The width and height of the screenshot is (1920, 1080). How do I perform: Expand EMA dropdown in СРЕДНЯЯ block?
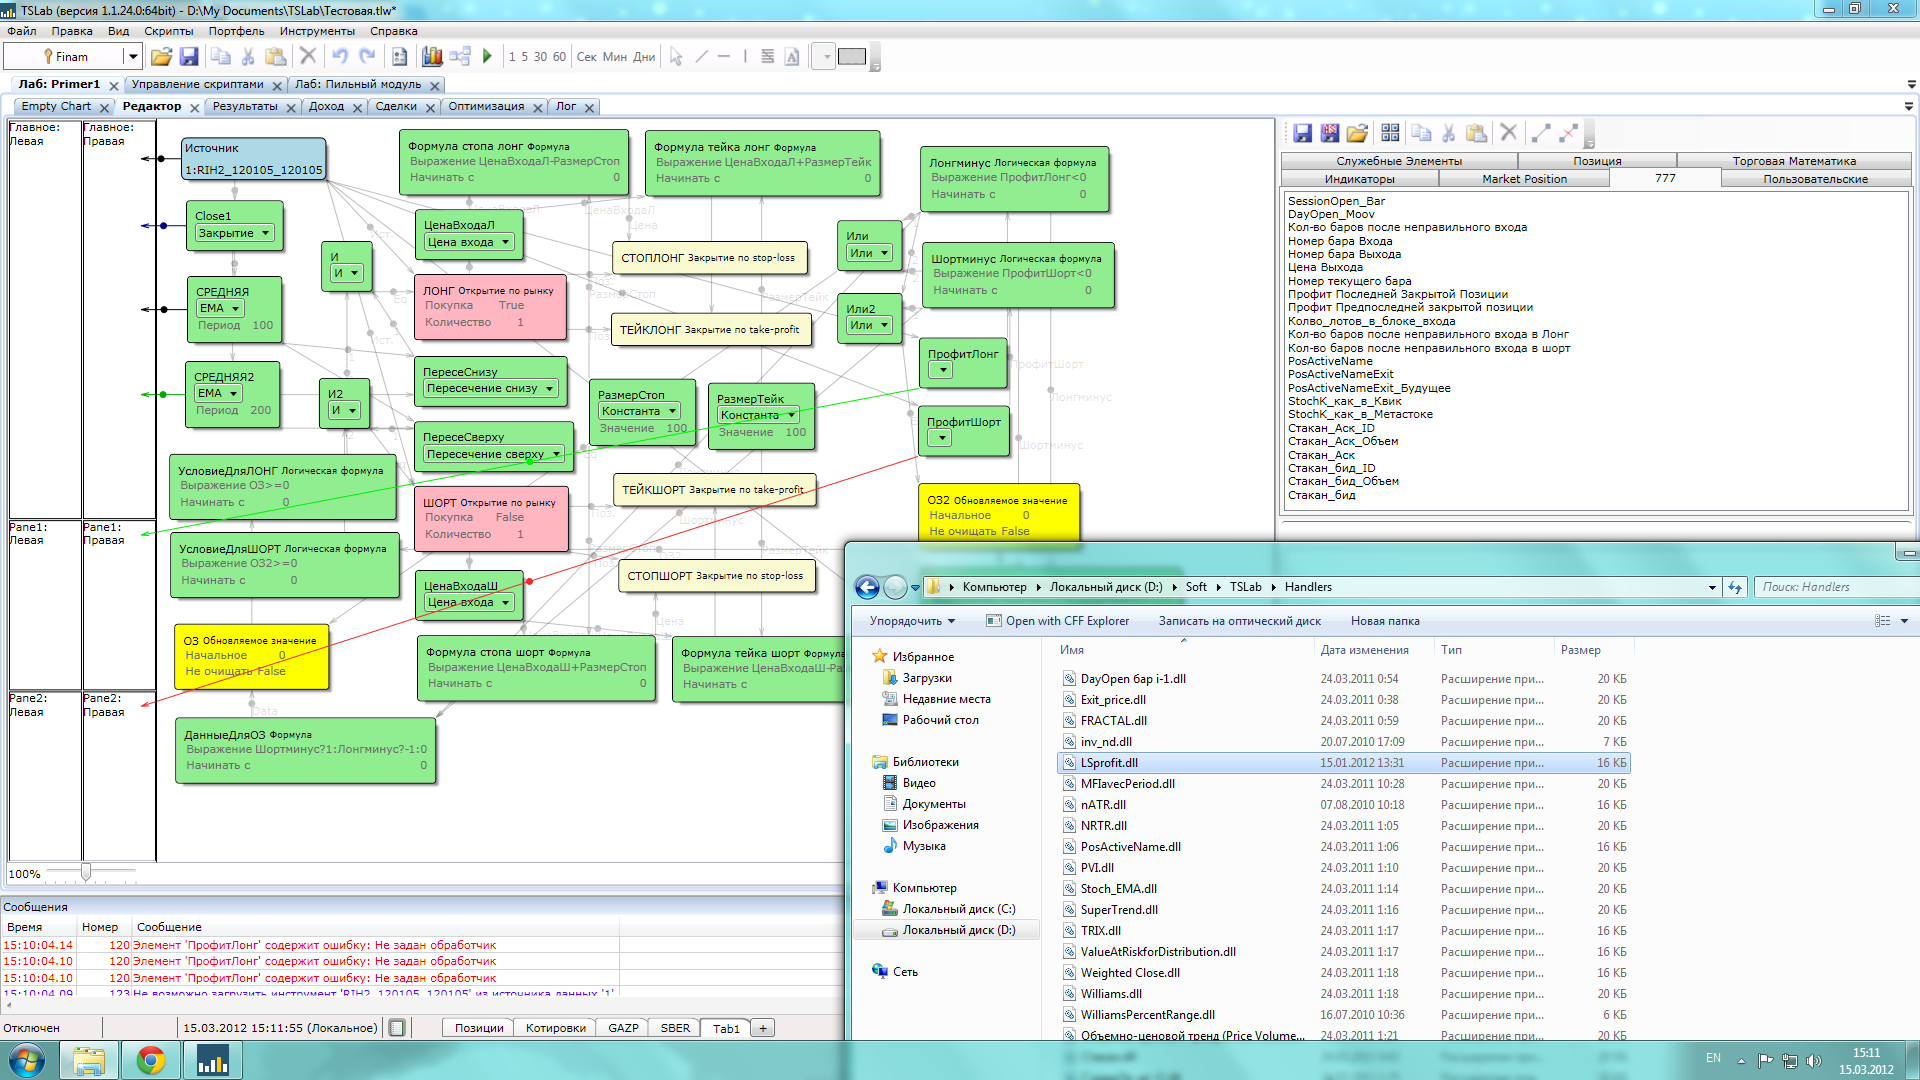tap(233, 308)
